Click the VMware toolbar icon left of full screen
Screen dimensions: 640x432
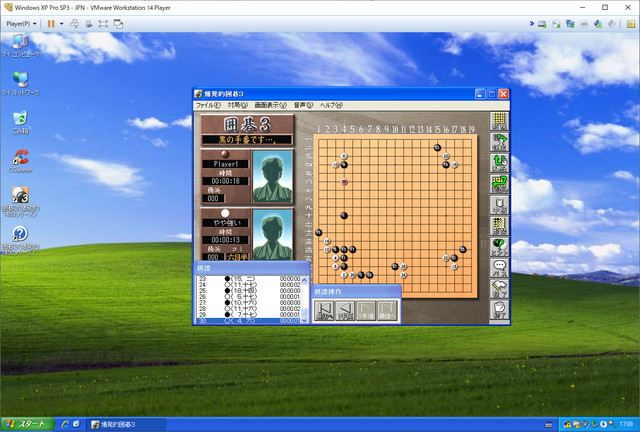(x=89, y=24)
